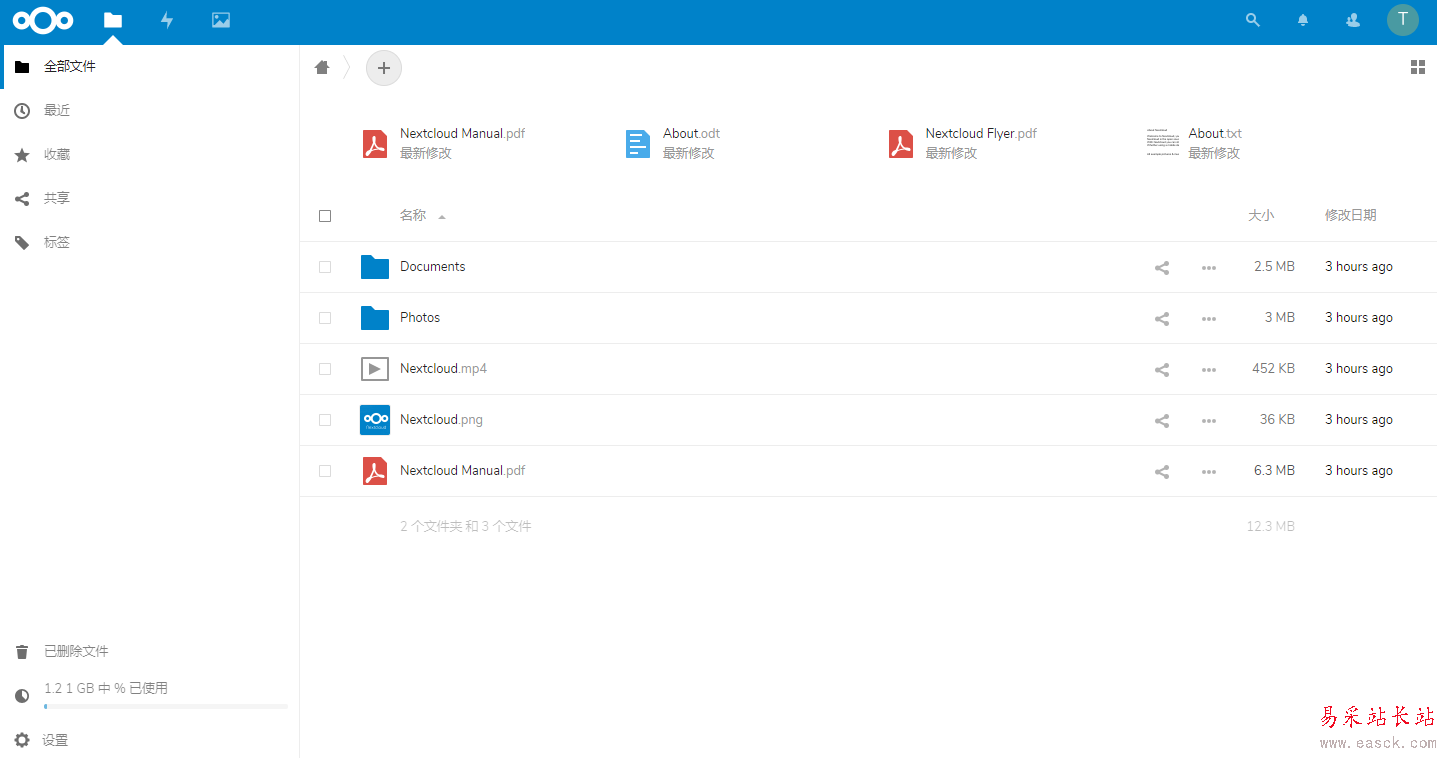This screenshot has width=1437, height=758.
Task: Open the Files app icon in top bar
Action: pyautogui.click(x=113, y=20)
